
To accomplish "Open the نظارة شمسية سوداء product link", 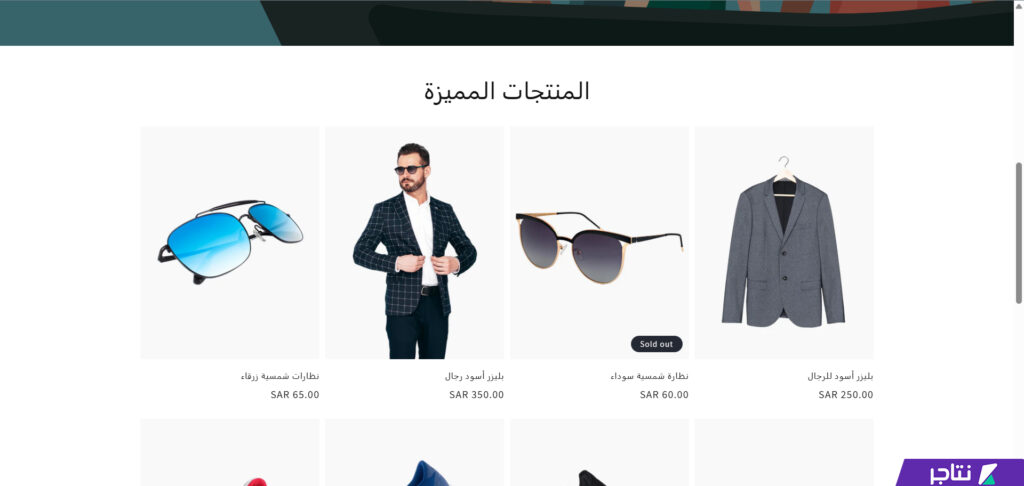I will [x=650, y=376].
